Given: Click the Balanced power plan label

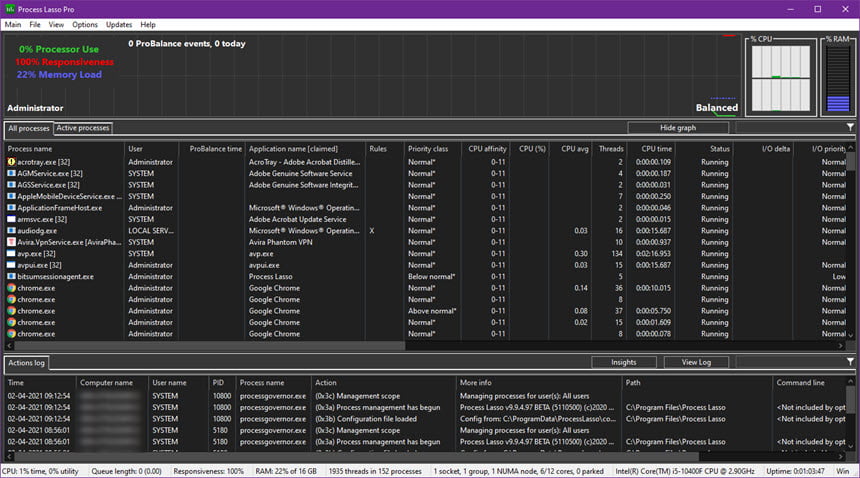Looking at the screenshot, I should (x=717, y=107).
